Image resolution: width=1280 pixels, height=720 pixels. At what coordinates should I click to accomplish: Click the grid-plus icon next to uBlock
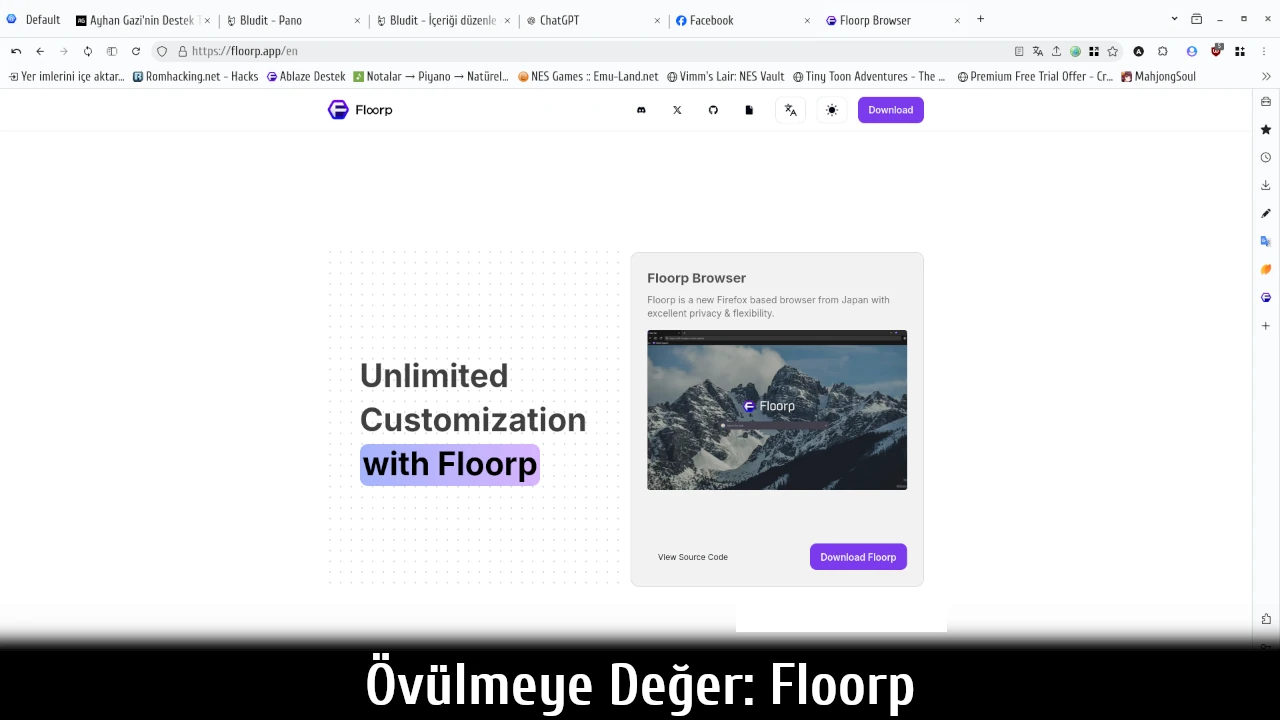(x=1240, y=51)
